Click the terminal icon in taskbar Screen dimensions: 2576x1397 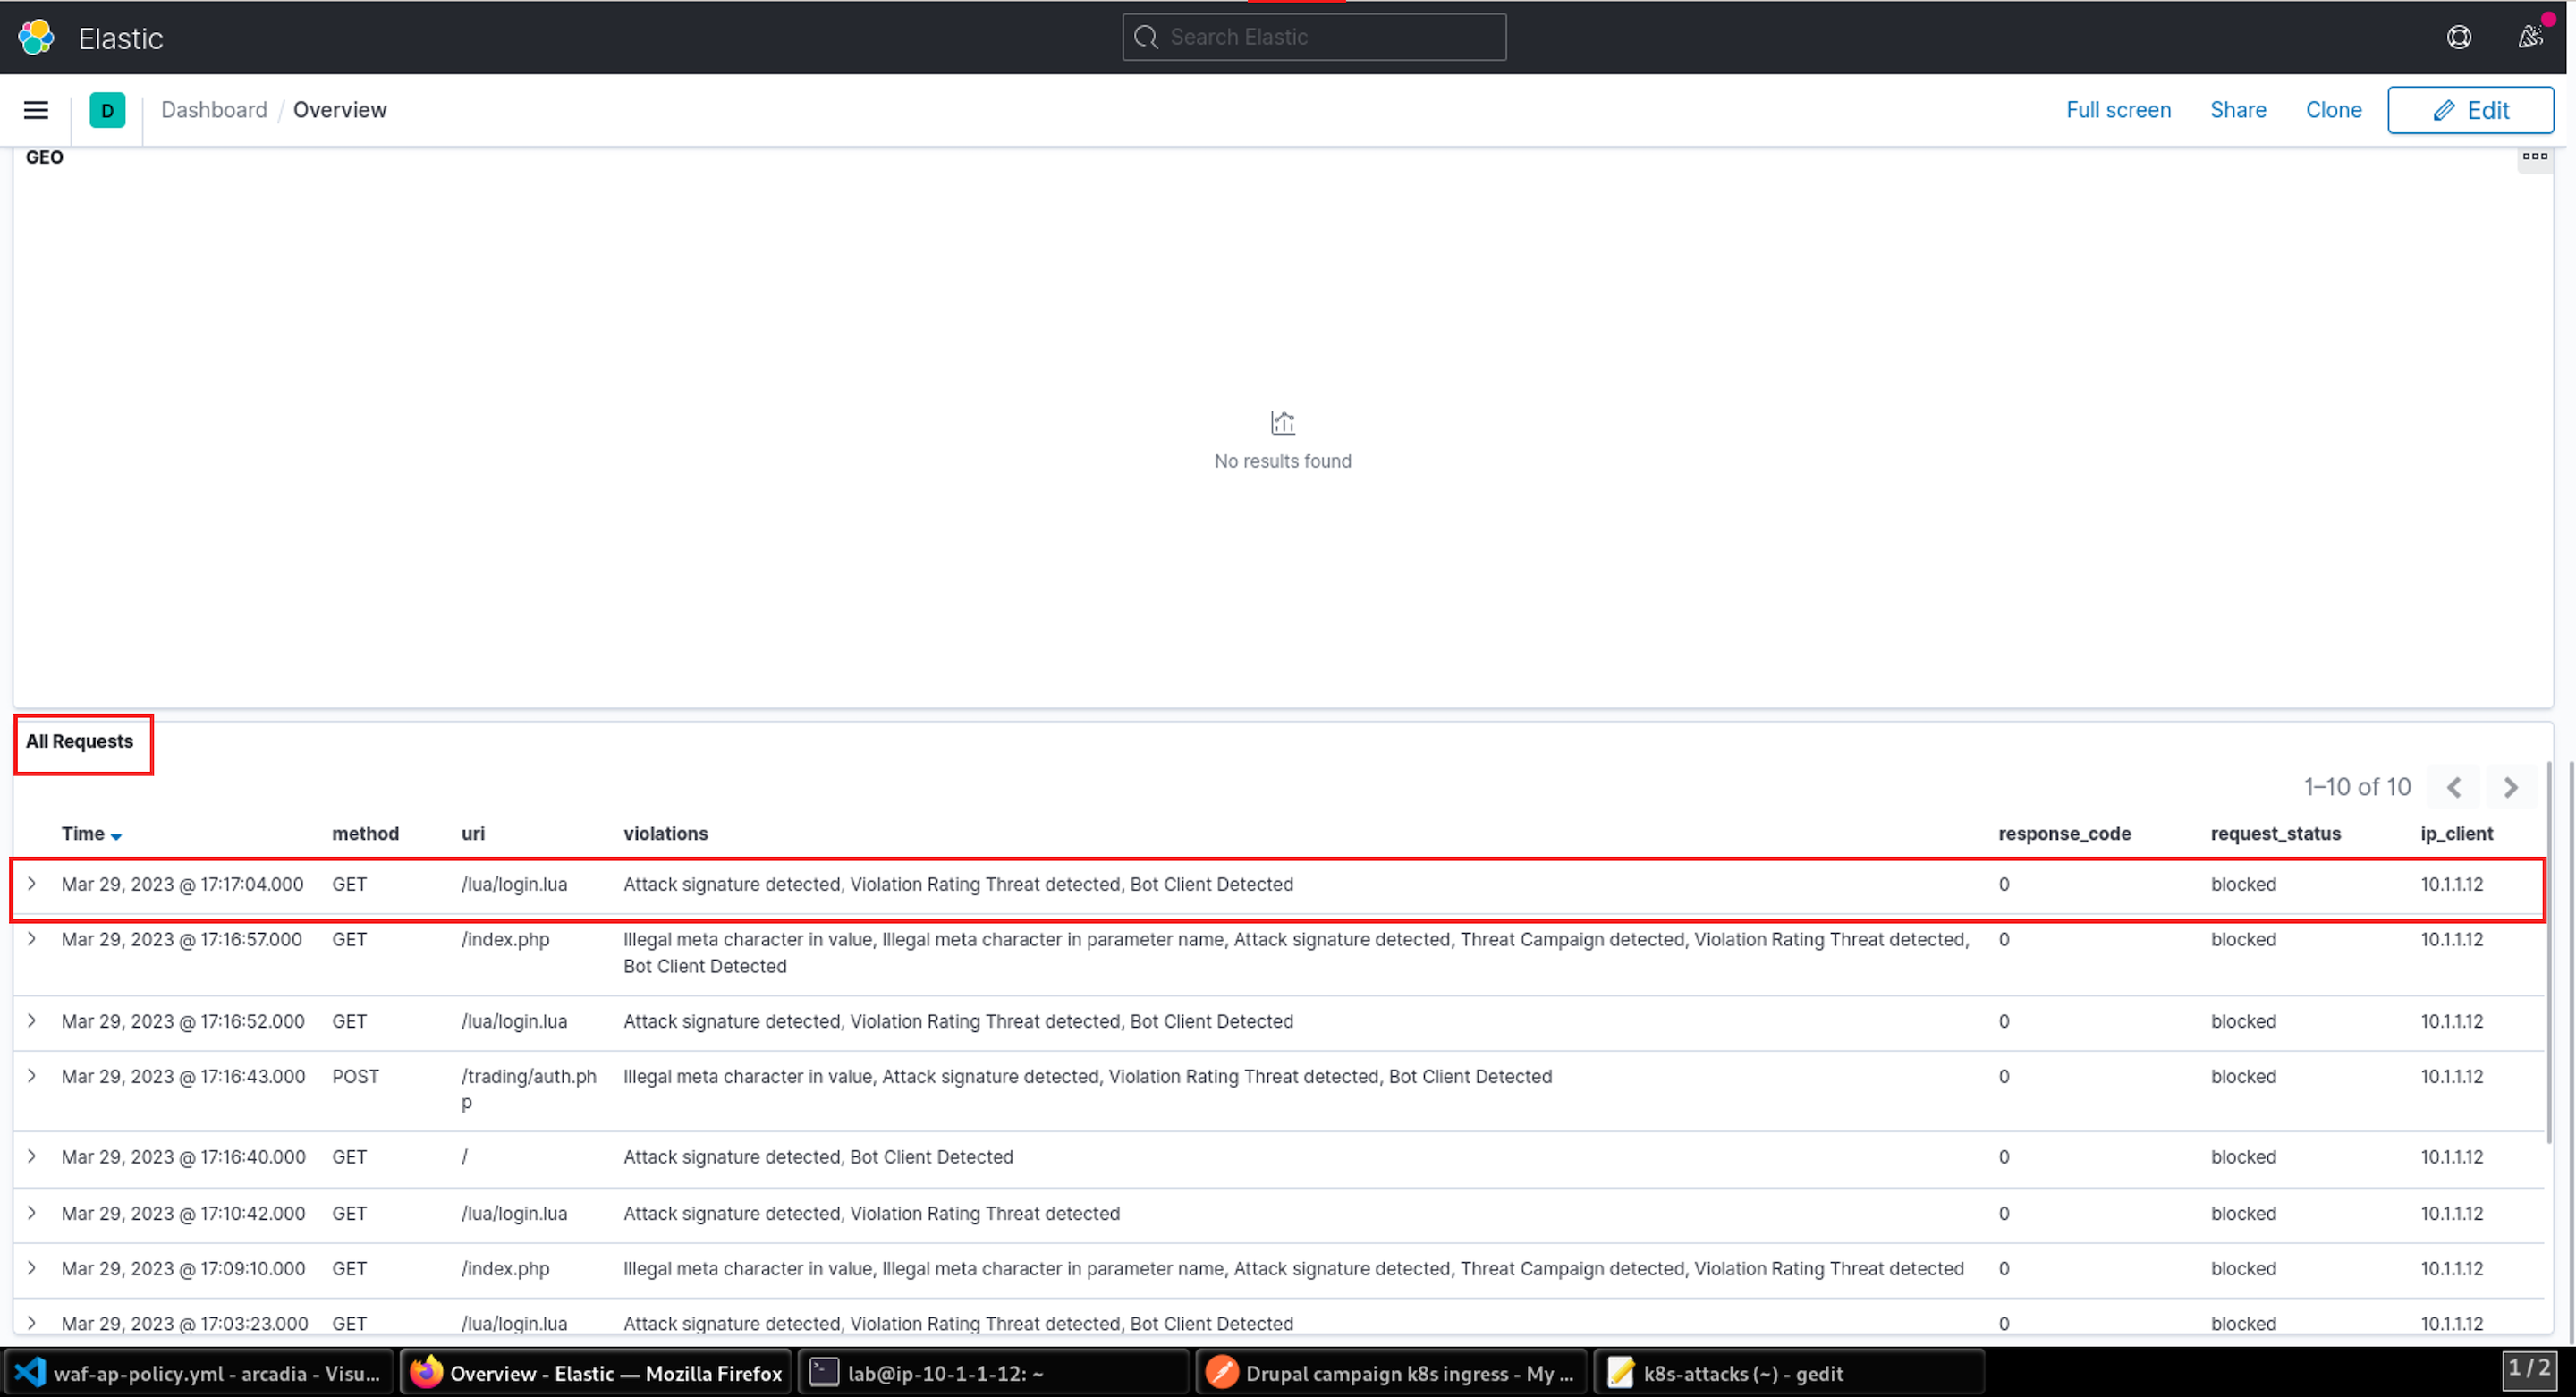pos(824,1372)
